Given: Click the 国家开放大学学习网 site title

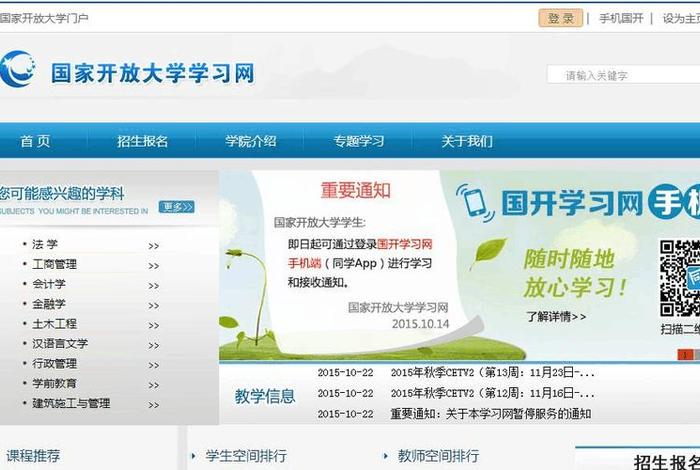Looking at the screenshot, I should [x=153, y=73].
